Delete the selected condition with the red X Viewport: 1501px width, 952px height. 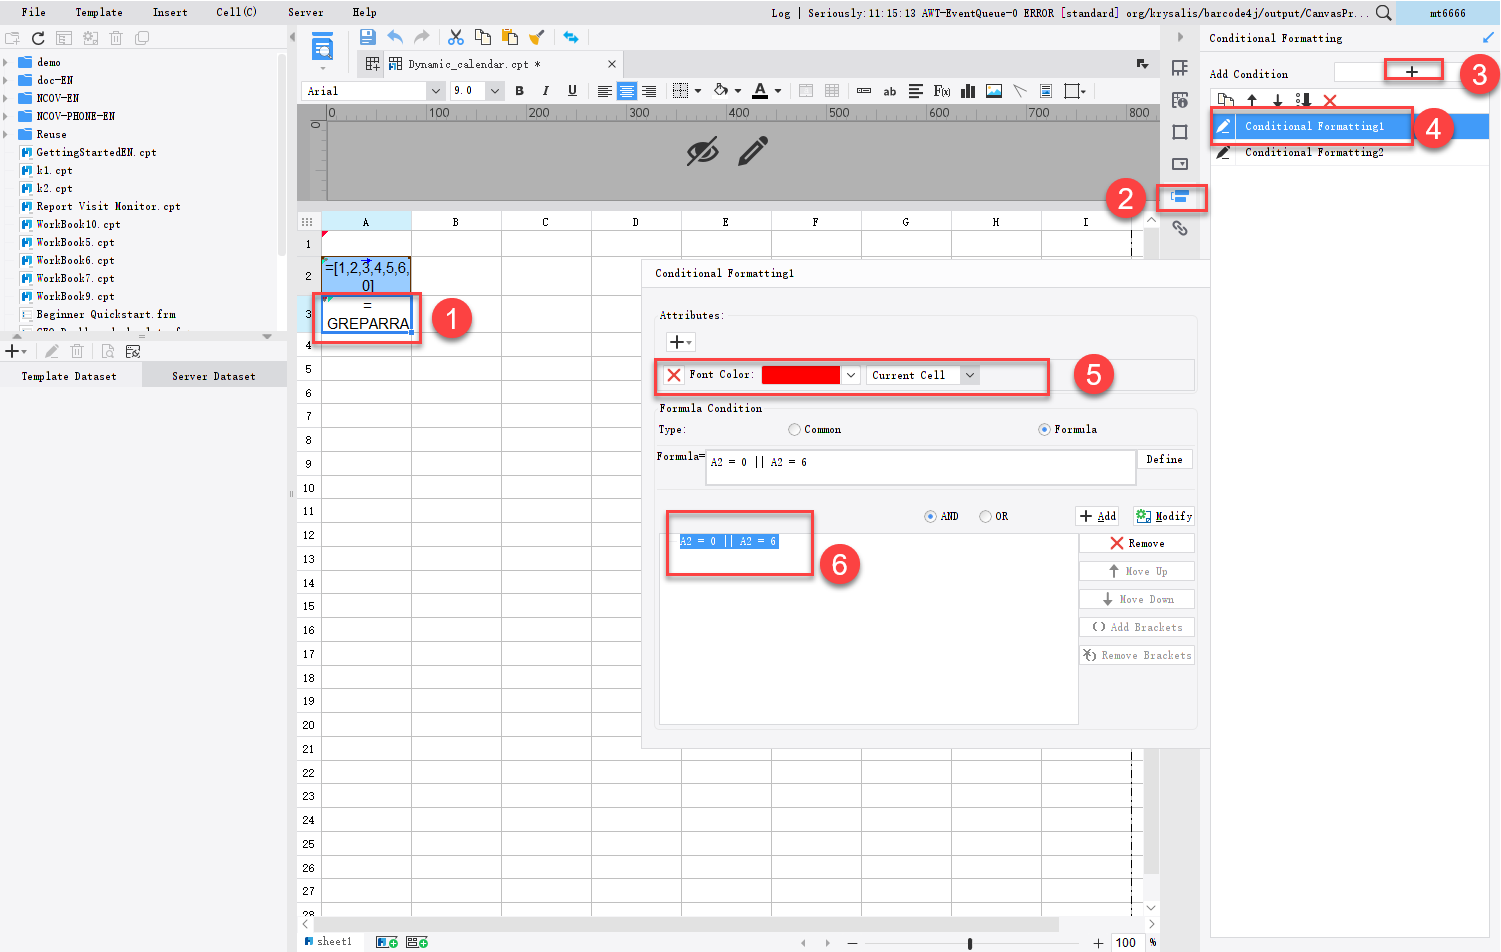(1330, 100)
